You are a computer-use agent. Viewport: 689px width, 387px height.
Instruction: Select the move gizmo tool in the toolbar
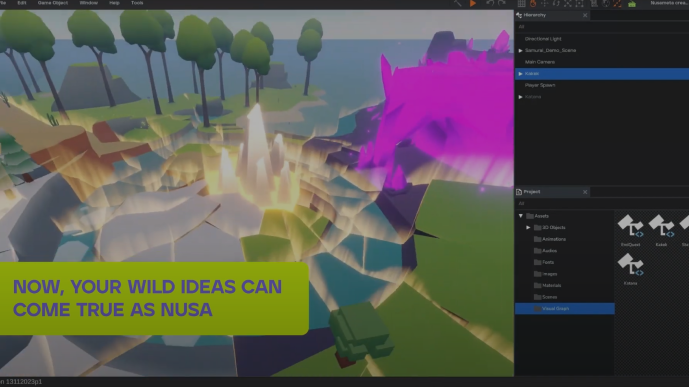point(544,4)
